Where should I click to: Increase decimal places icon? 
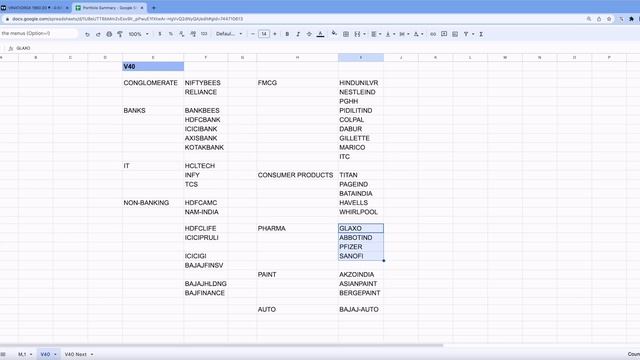pos(193,34)
